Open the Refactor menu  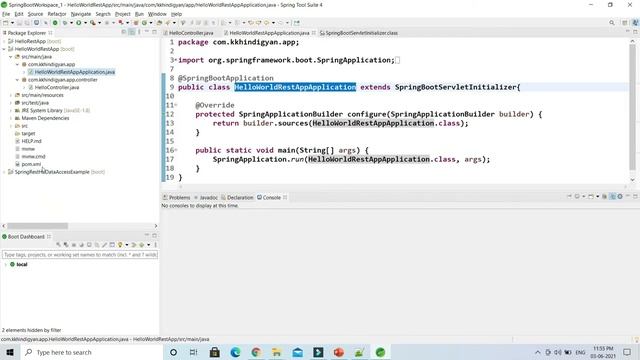point(57,14)
